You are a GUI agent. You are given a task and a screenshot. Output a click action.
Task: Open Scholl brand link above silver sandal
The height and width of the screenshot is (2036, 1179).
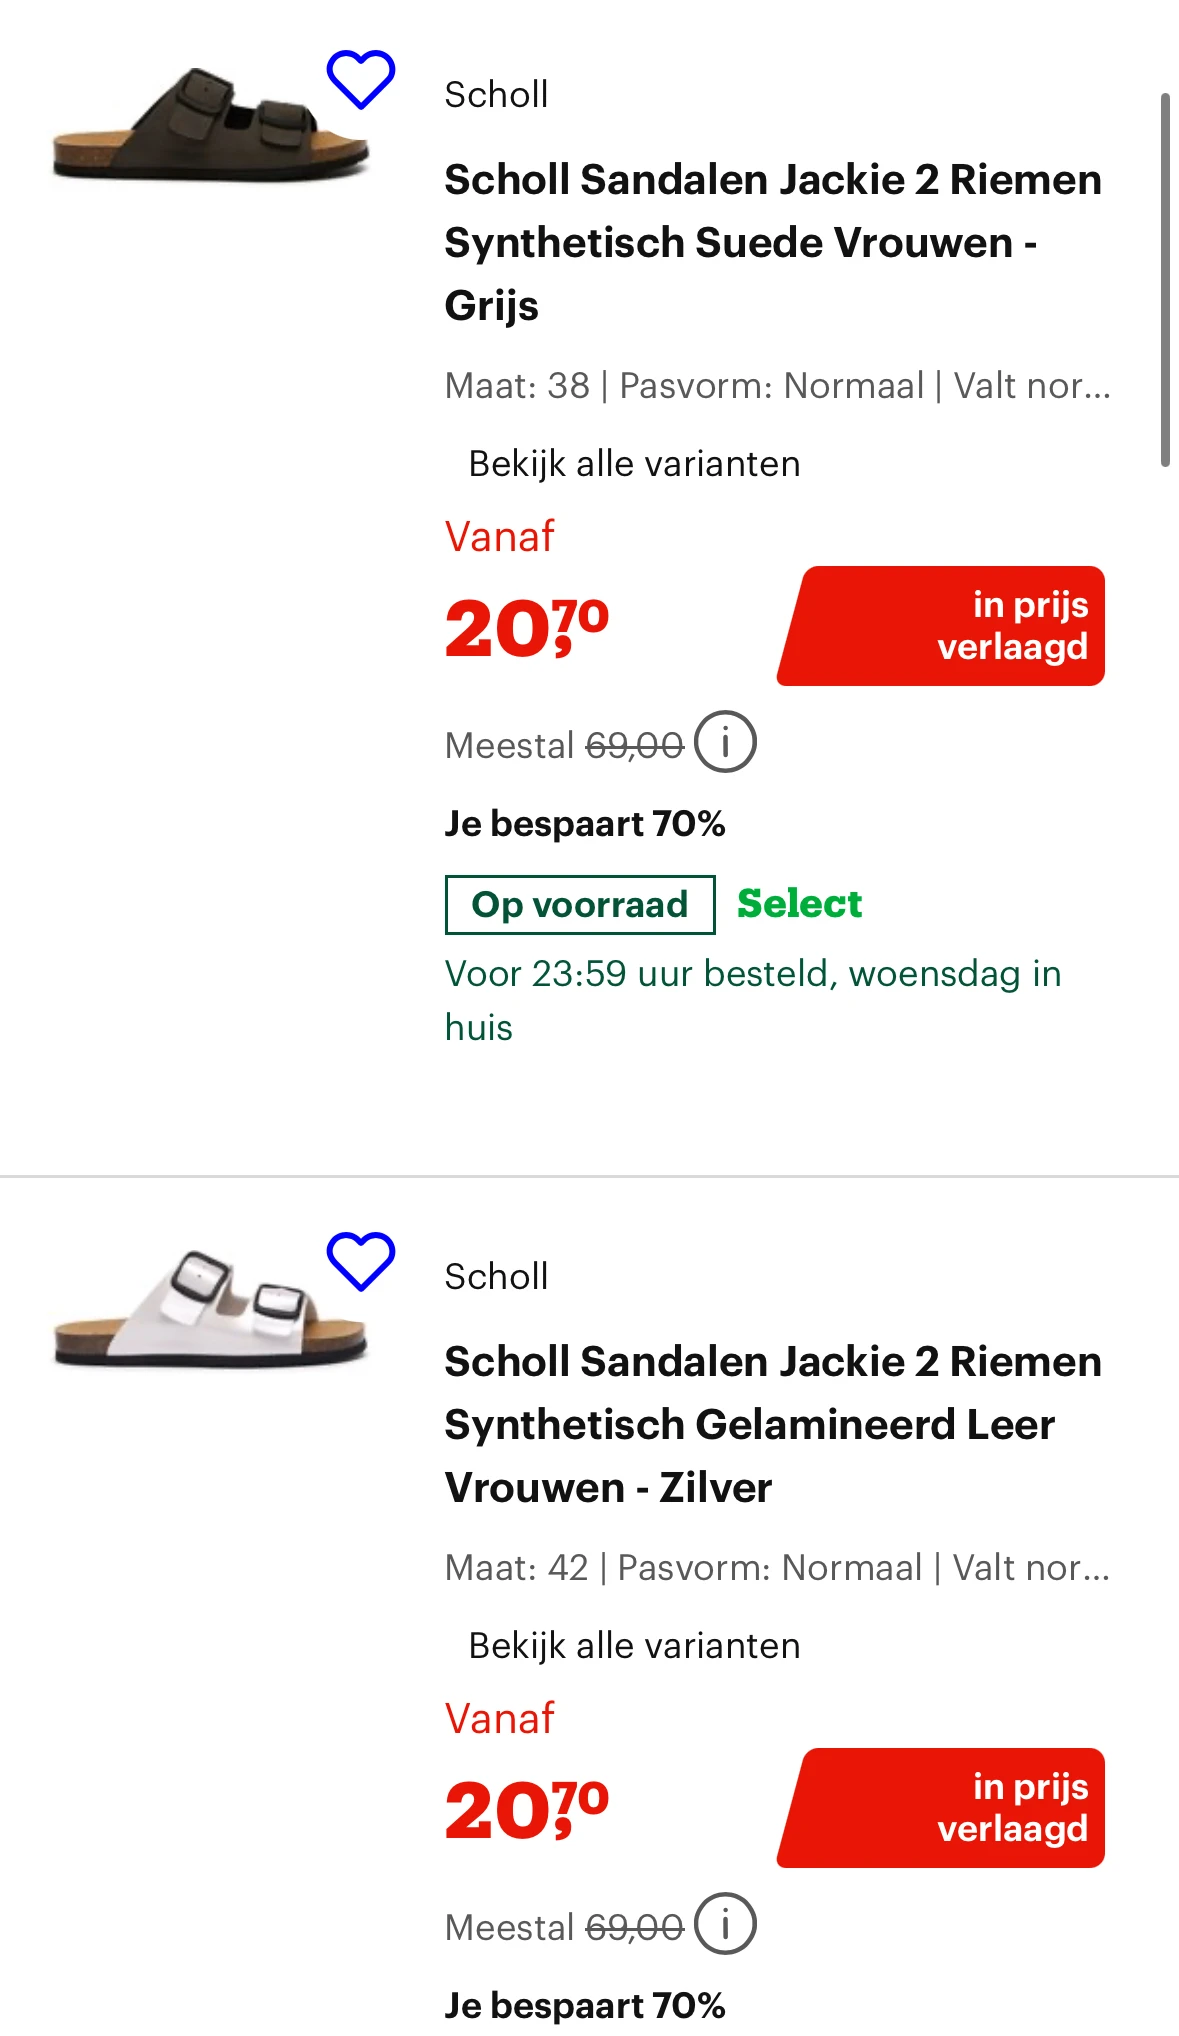(x=496, y=1277)
